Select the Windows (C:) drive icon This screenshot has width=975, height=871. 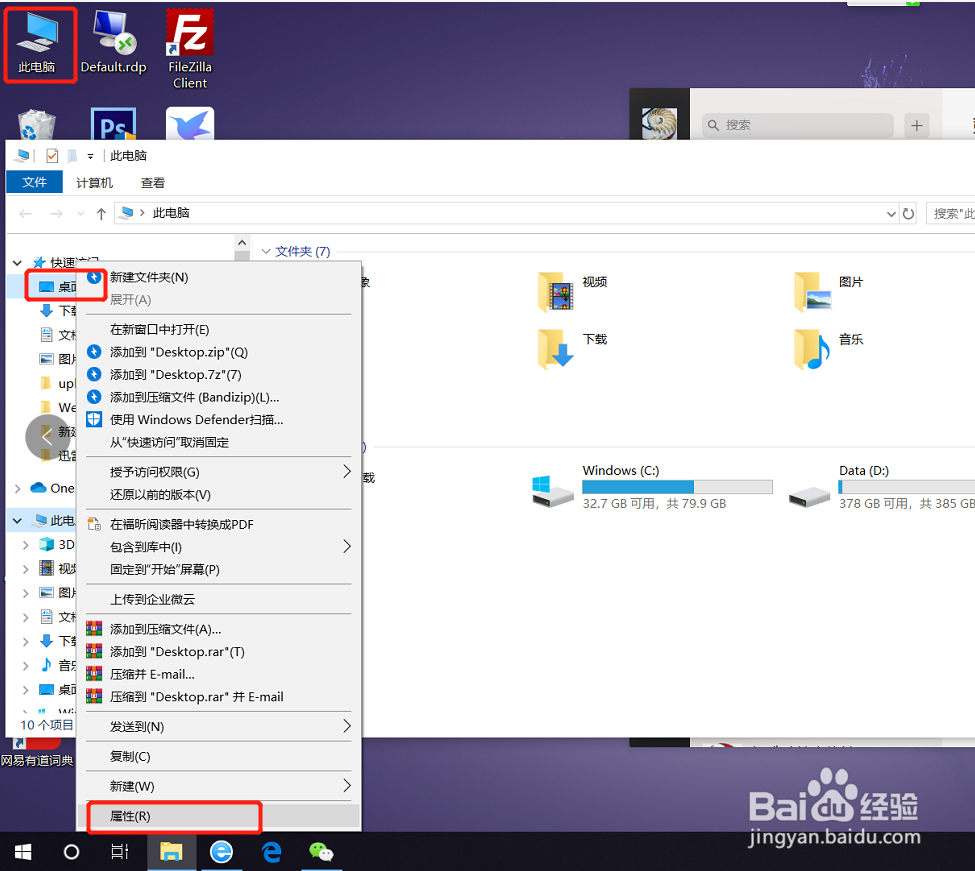click(553, 491)
